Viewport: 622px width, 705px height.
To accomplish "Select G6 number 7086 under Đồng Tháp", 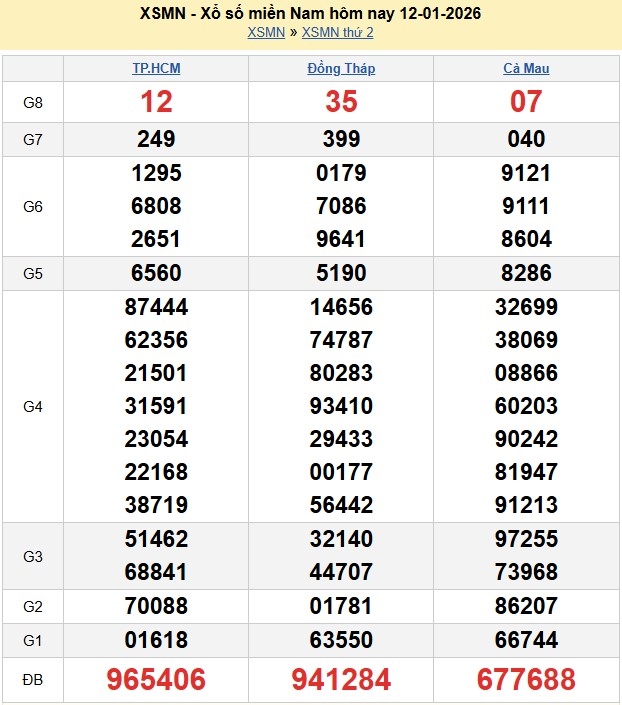I will tap(341, 206).
